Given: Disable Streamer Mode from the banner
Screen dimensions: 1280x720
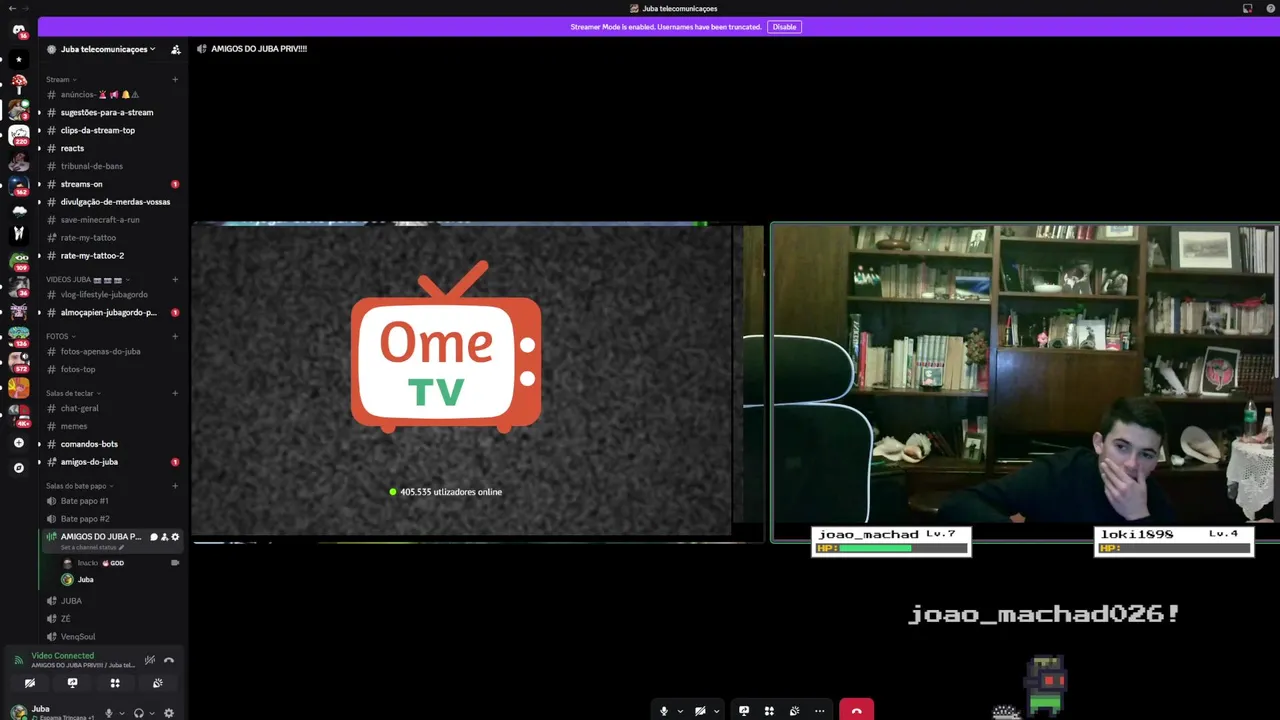Looking at the screenshot, I should tap(784, 27).
